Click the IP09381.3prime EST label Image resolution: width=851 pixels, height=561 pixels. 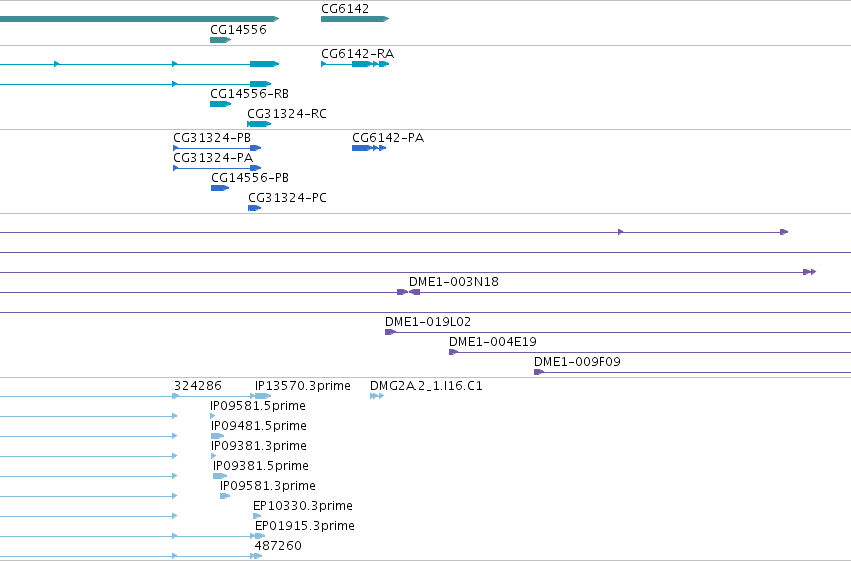point(259,446)
